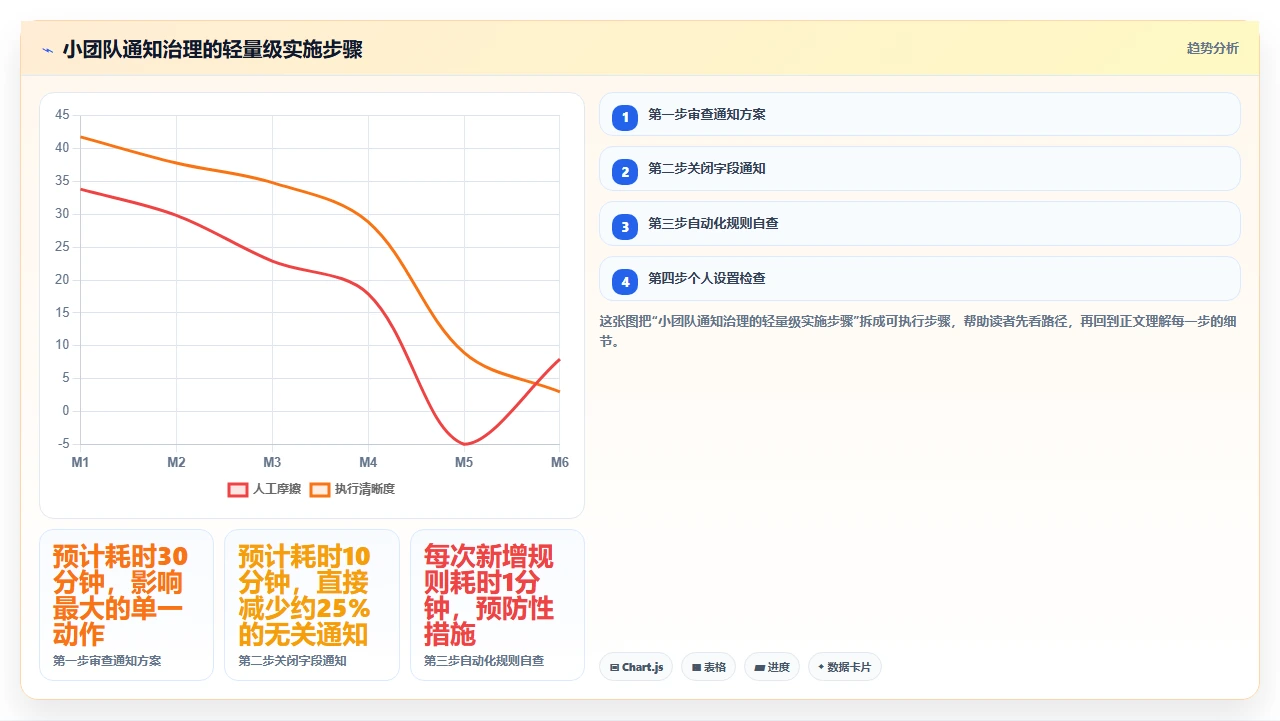Select the Chart.js tag

click(x=636, y=667)
